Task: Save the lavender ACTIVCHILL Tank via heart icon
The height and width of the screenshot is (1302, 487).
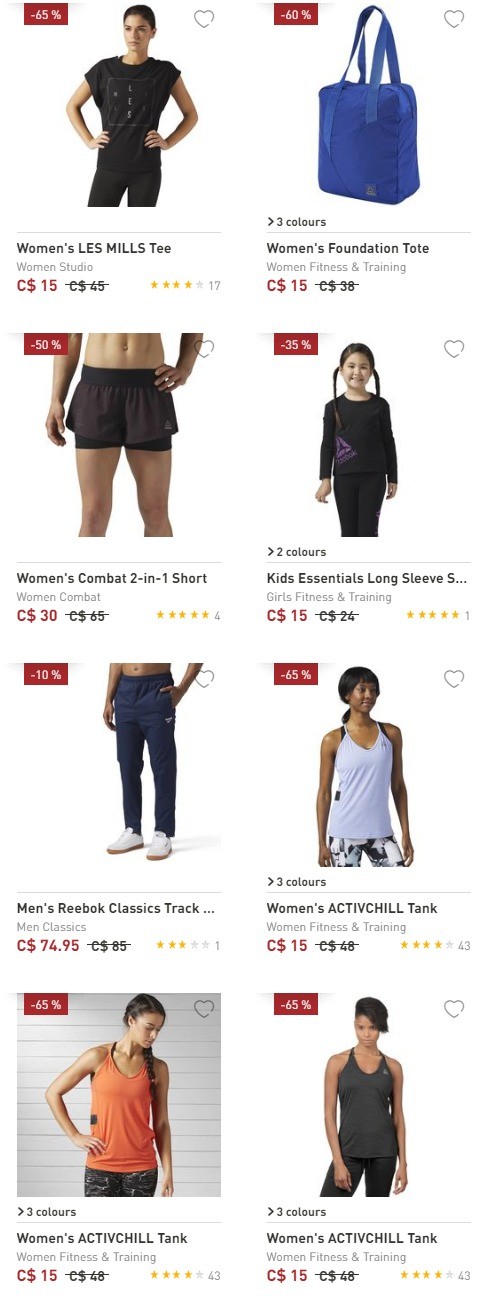Action: 454,678
